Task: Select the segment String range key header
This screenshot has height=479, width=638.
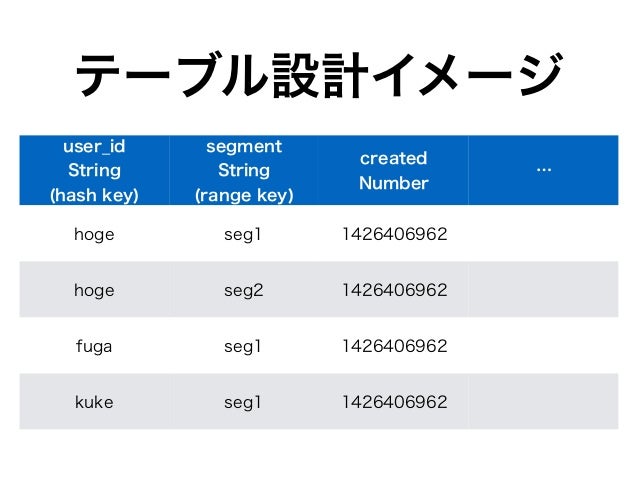Action: point(244,171)
